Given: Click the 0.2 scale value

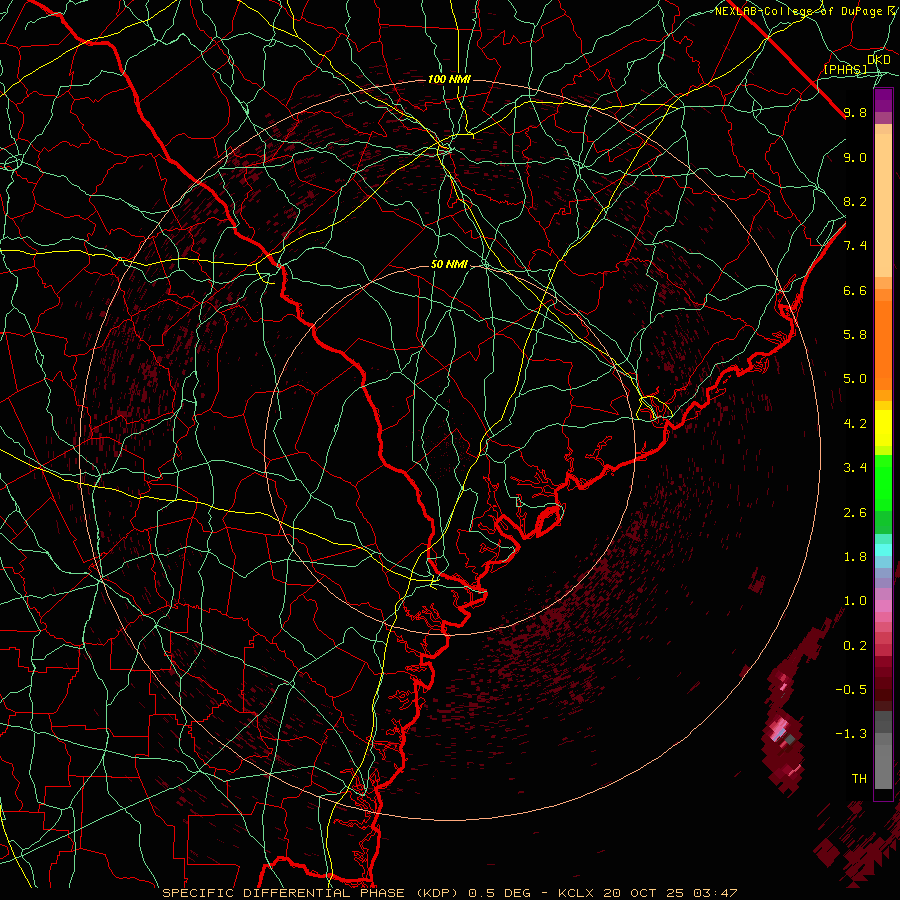Looking at the screenshot, I should pos(855,646).
